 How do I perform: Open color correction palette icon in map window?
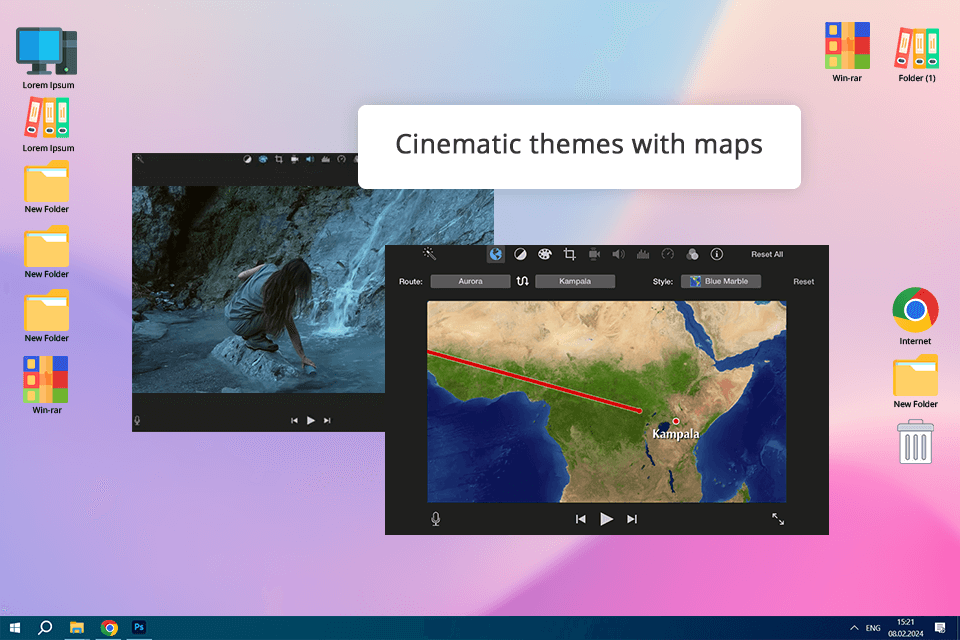[544, 254]
